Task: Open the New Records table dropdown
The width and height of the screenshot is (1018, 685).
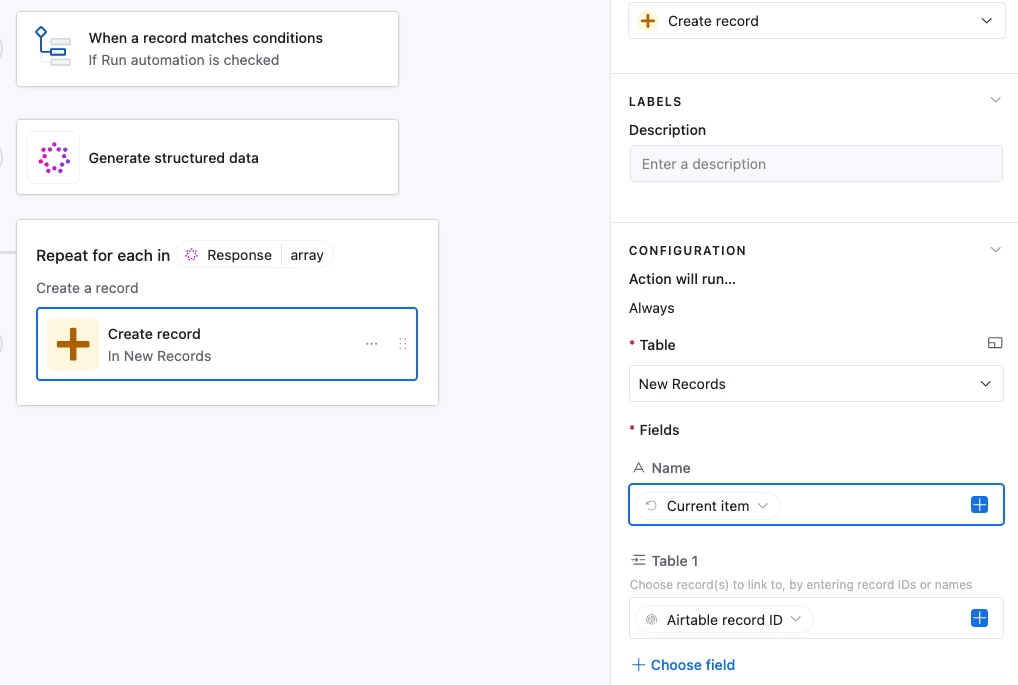Action: pyautogui.click(x=816, y=384)
